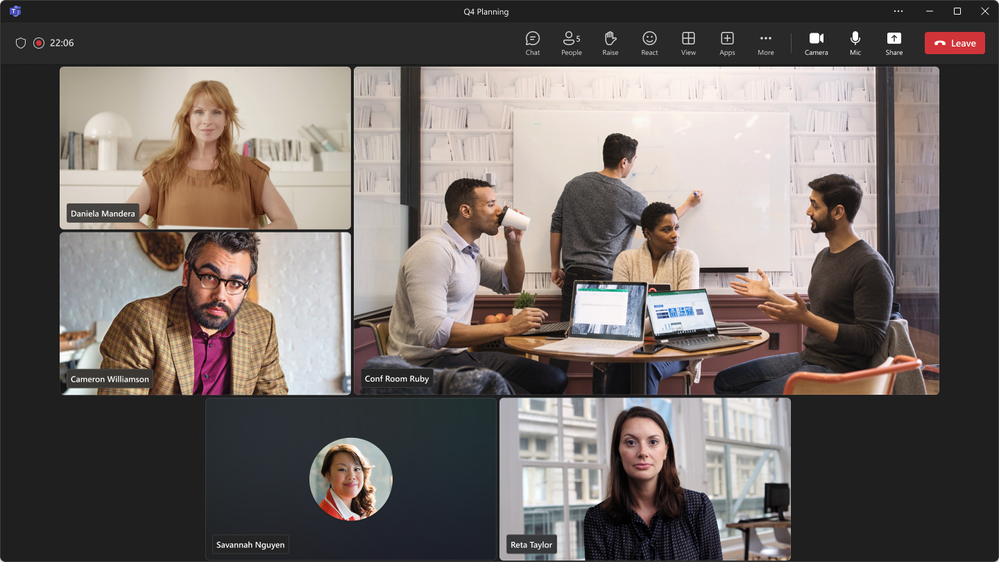
Task: Raise your hand in meeting
Action: pyautogui.click(x=610, y=42)
